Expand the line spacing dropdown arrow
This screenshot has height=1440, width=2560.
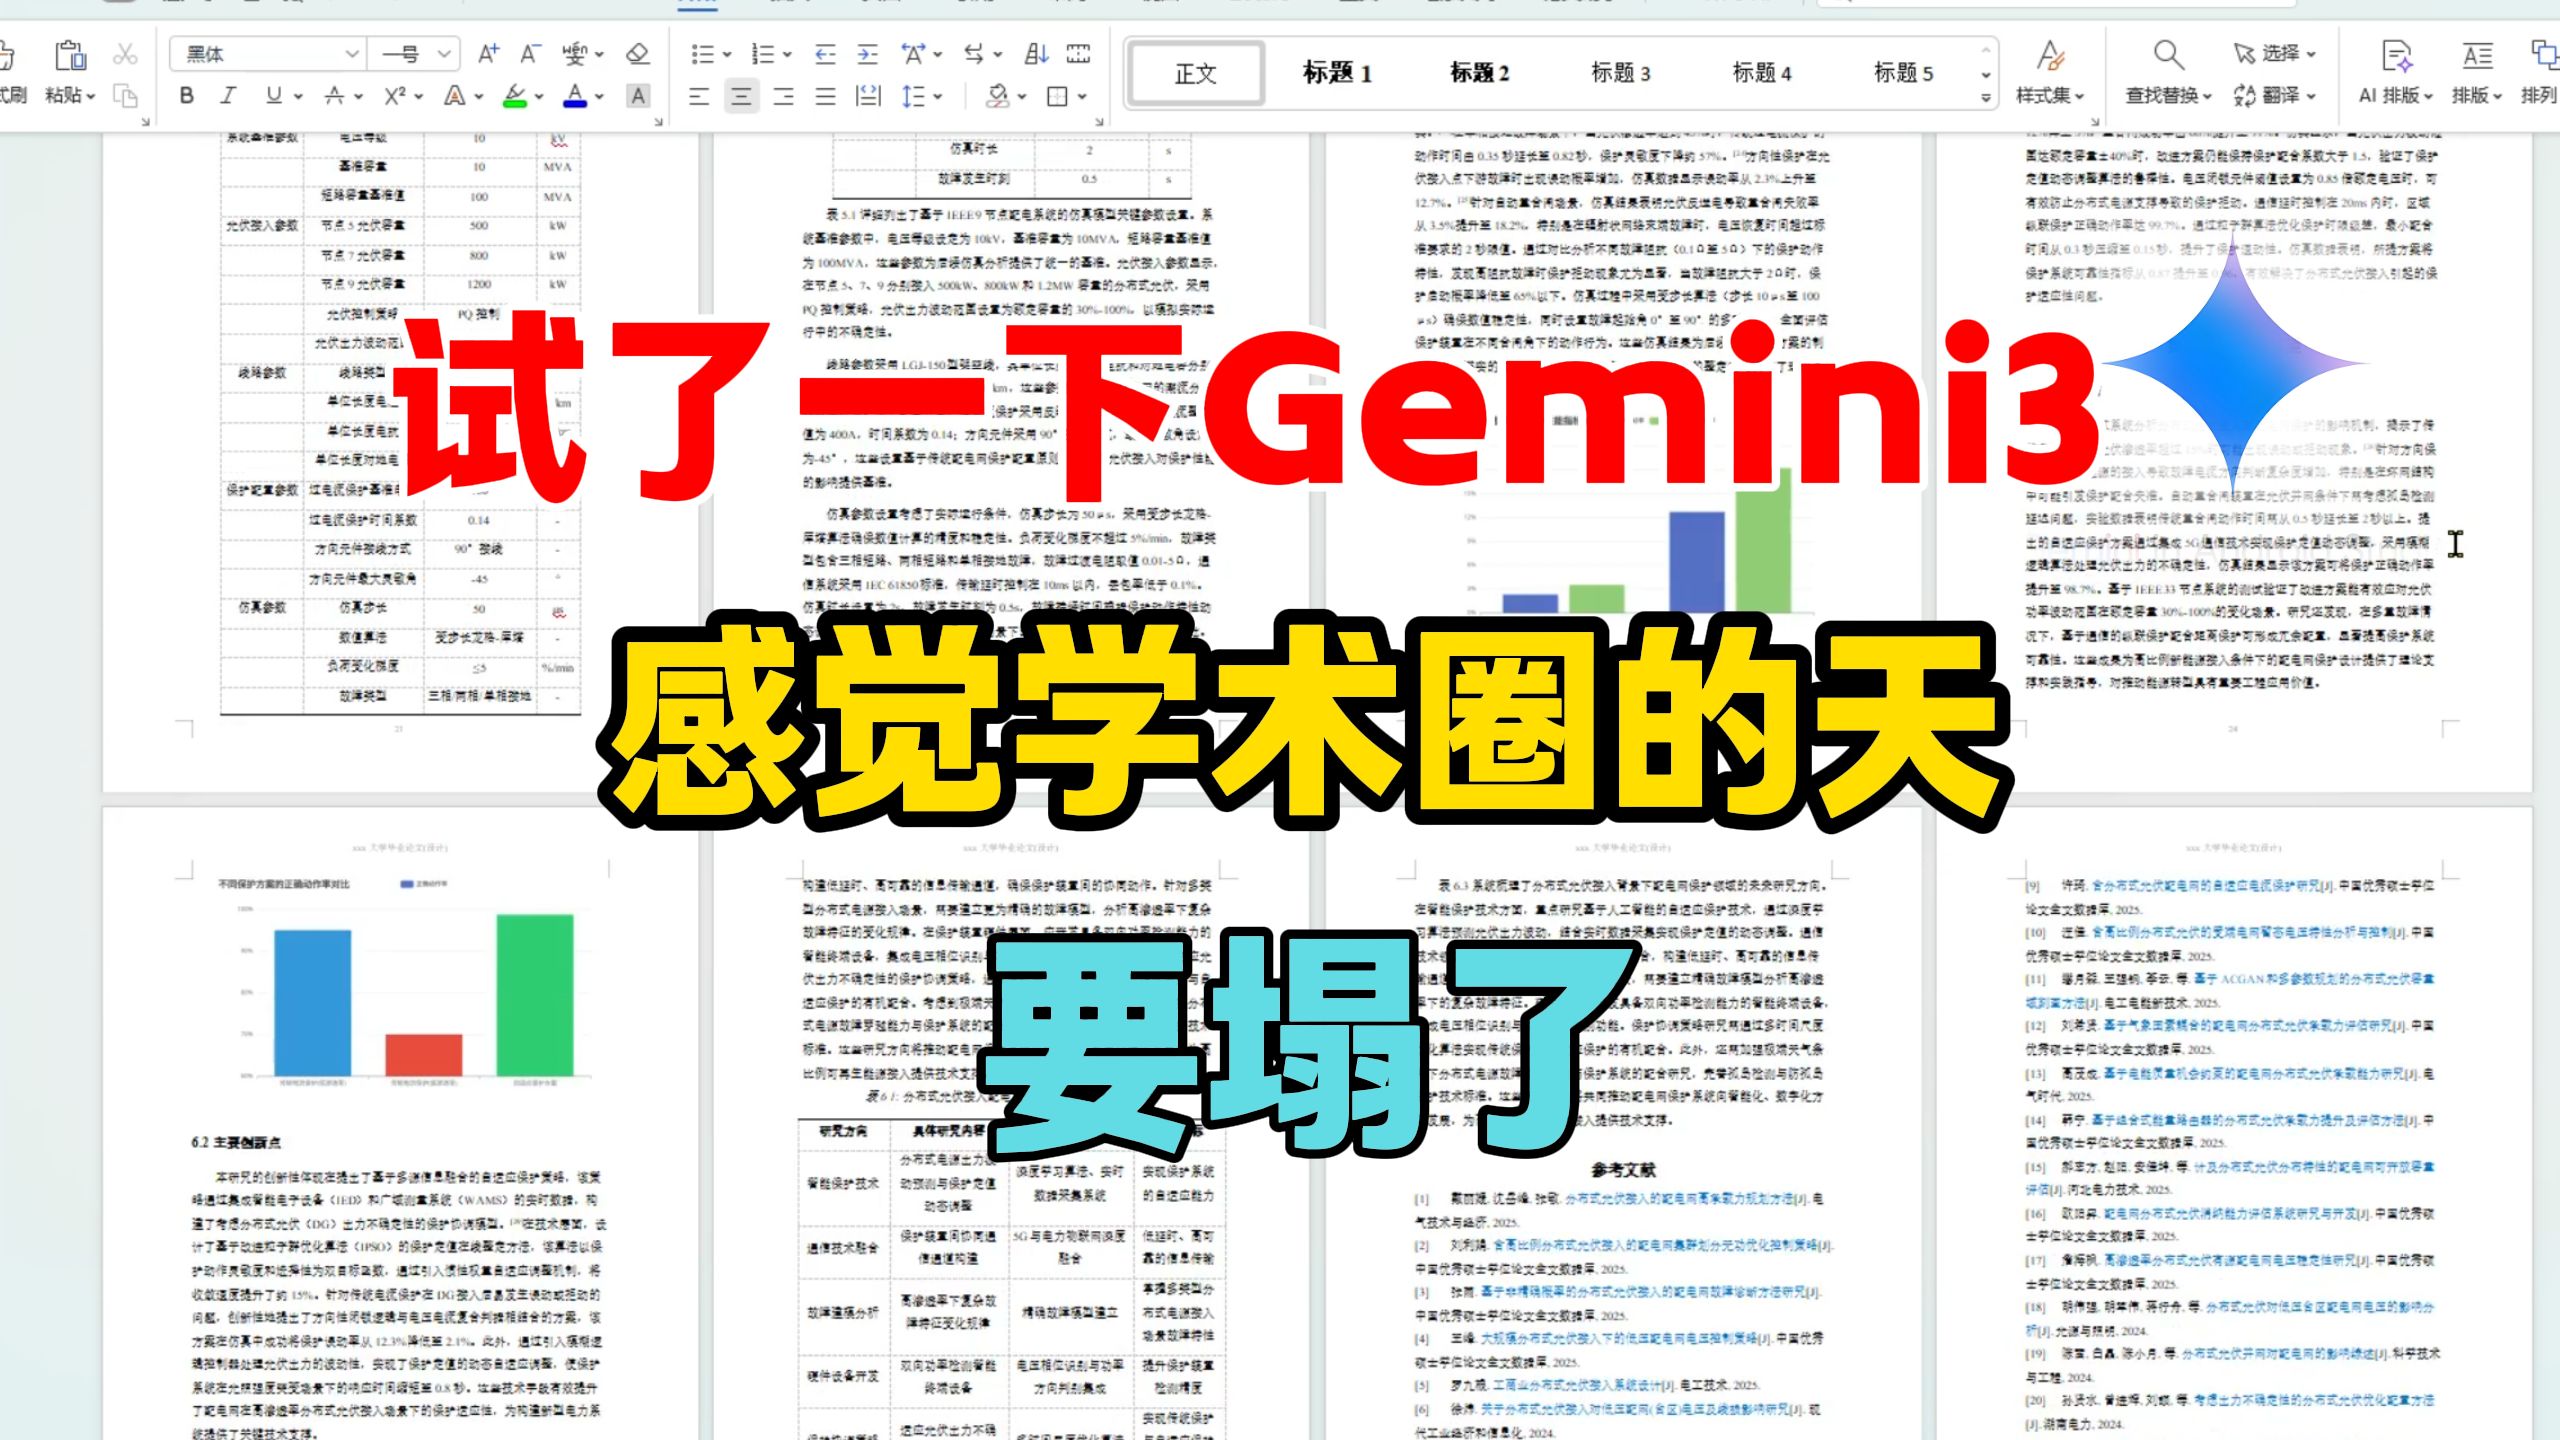click(x=938, y=96)
